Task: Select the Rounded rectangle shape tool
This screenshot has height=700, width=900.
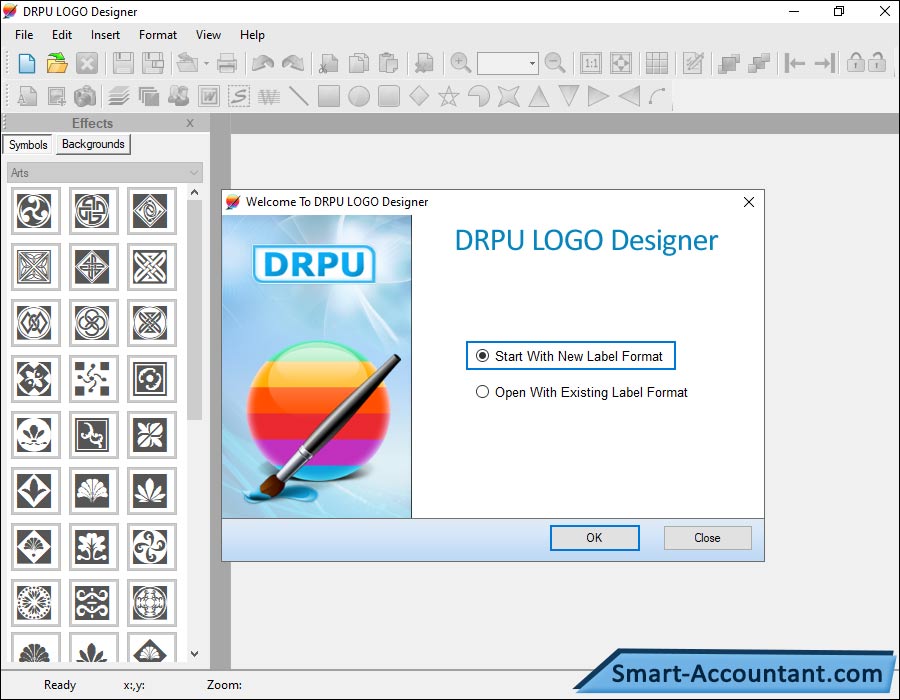Action: 389,96
